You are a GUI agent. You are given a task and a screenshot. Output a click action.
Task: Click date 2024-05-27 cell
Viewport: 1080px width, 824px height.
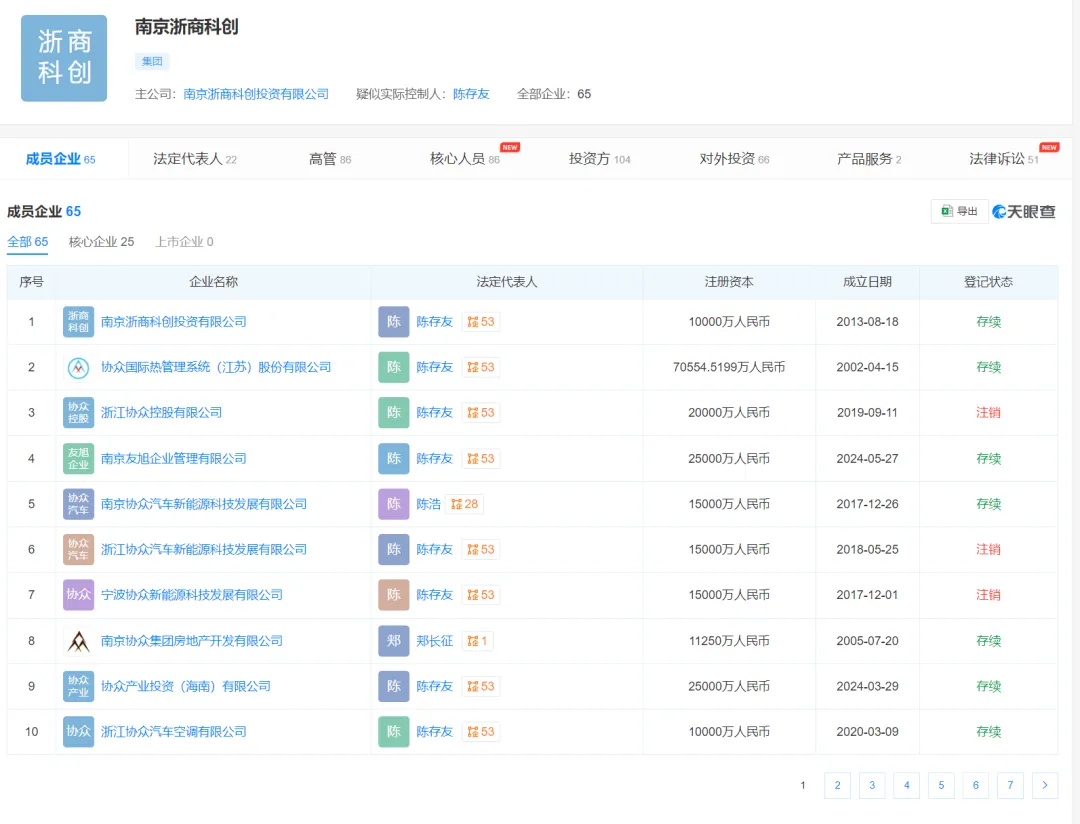click(x=867, y=458)
